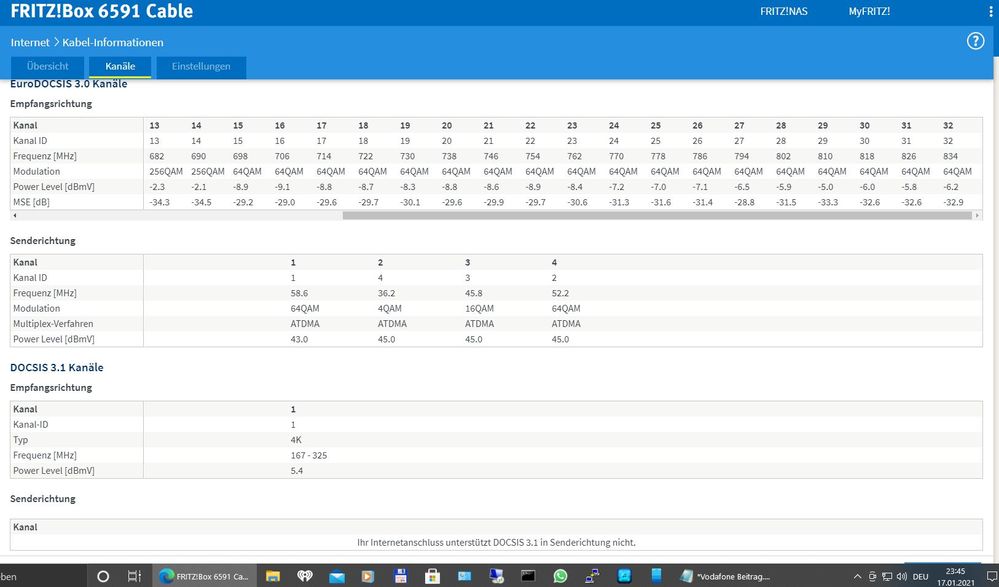Screen dimensions: 999x587
Task: Open File Explorer from the taskbar
Action: [272, 576]
